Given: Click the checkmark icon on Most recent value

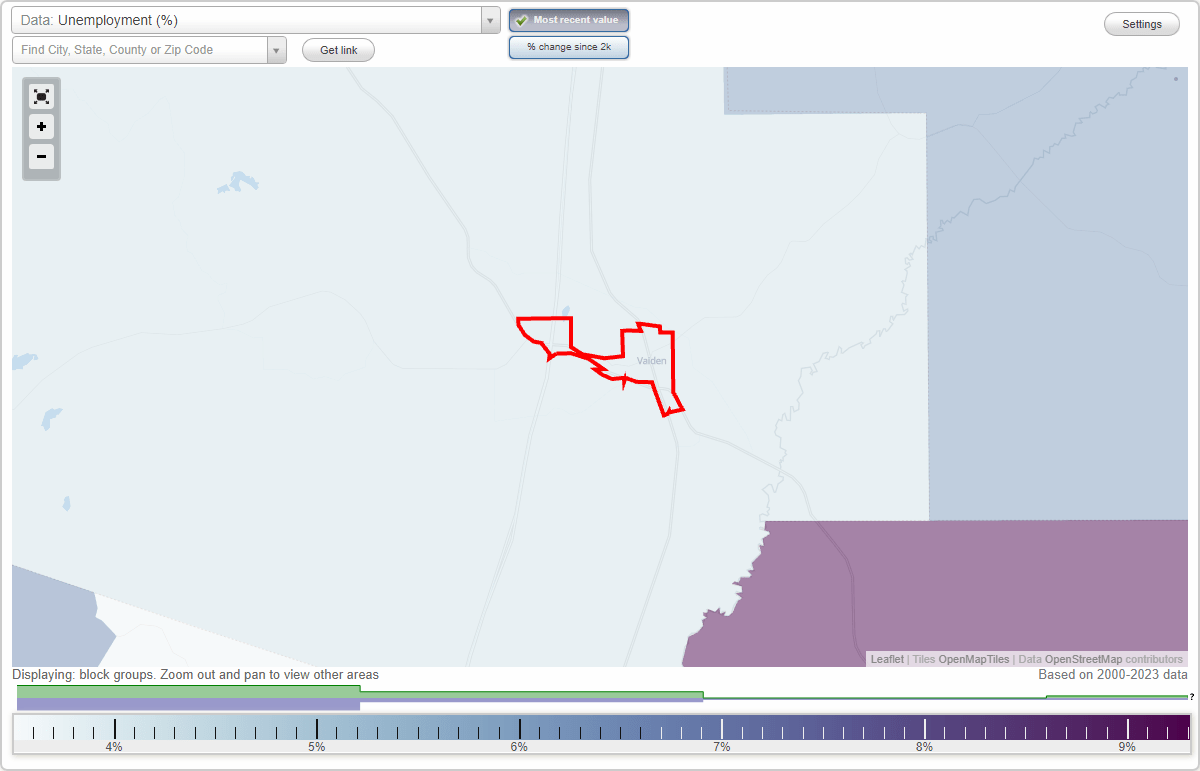Looking at the screenshot, I should click(x=521, y=20).
